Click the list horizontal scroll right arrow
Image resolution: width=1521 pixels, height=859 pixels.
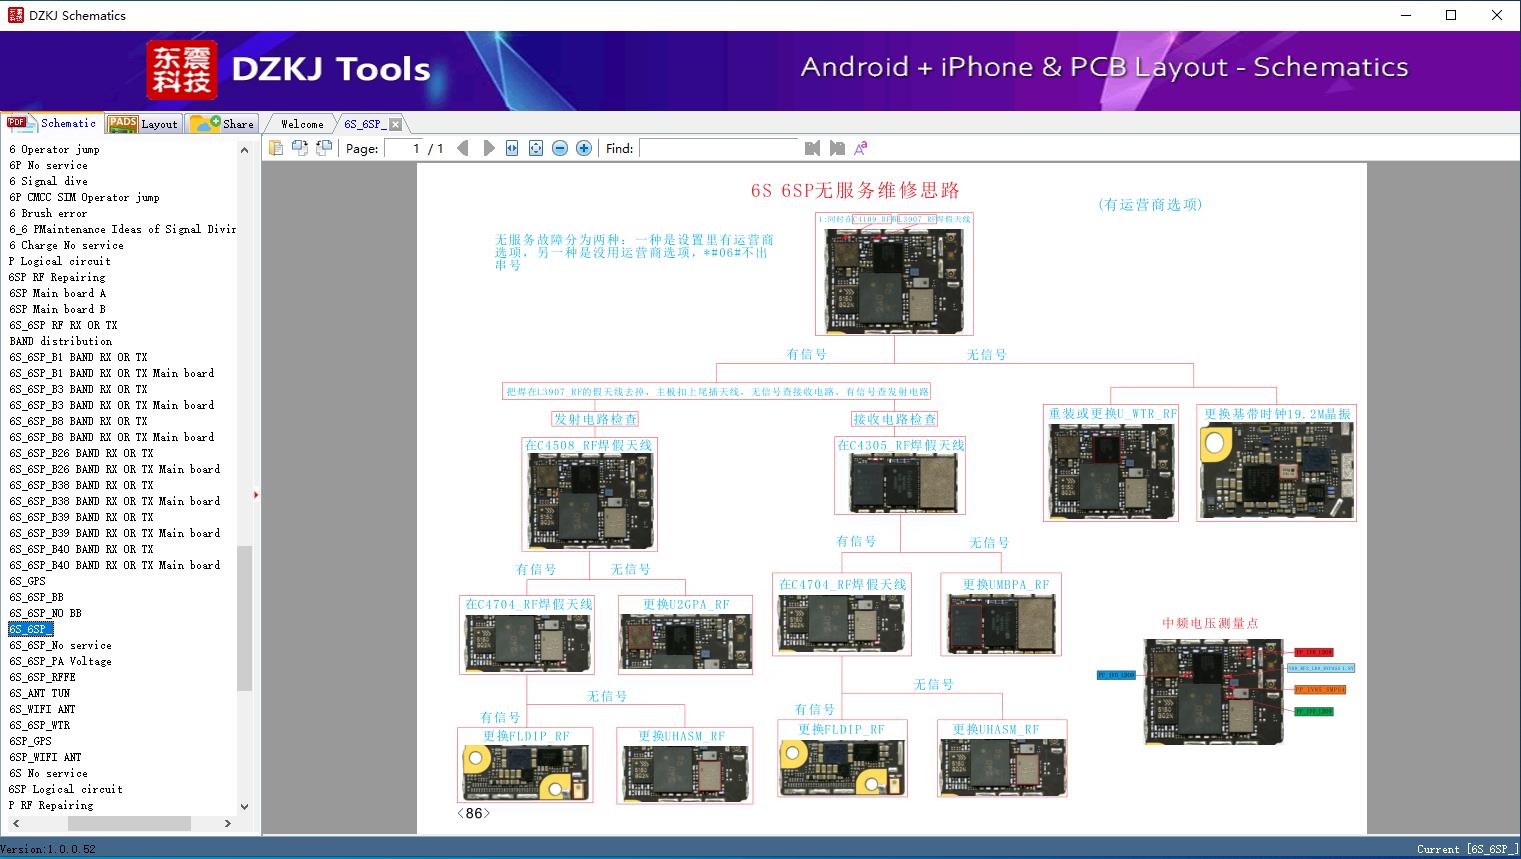click(227, 823)
